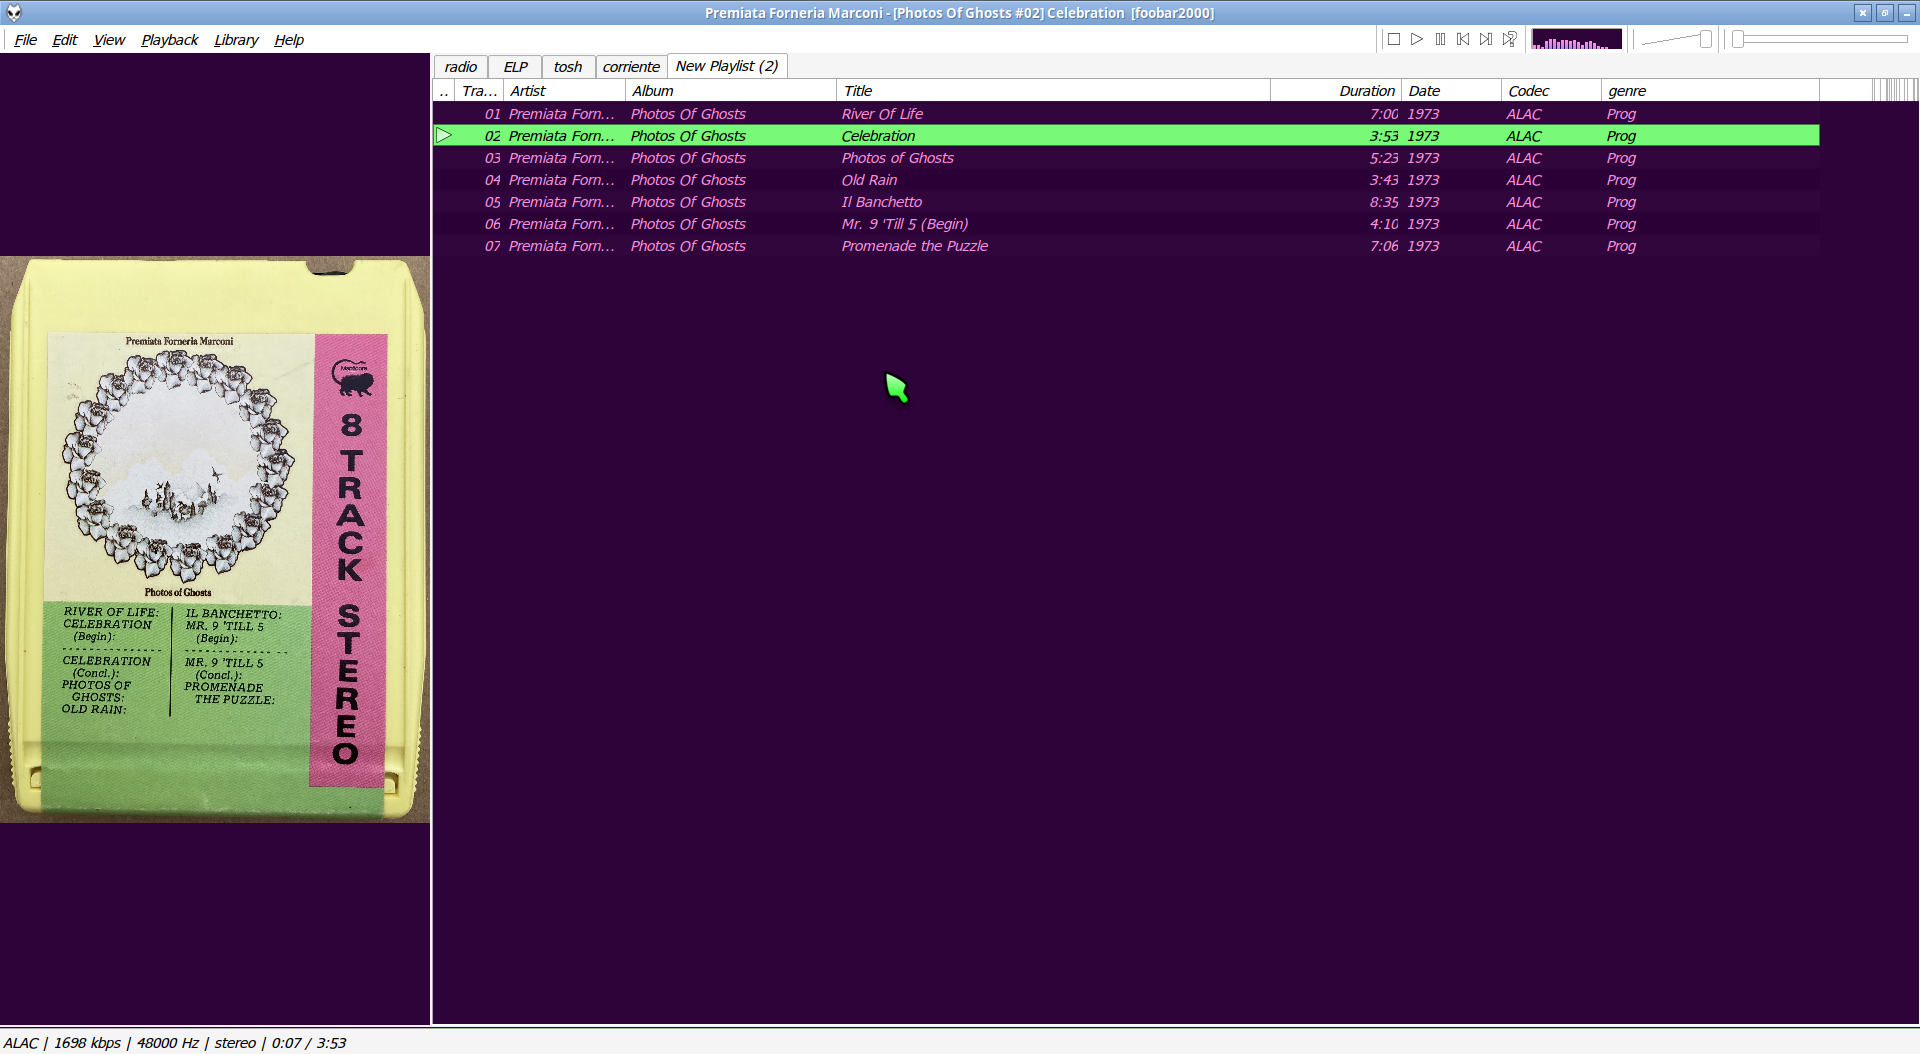The width and height of the screenshot is (1920, 1054).
Task: Click the 7:06 duration cell
Action: pyautogui.click(x=1384, y=246)
